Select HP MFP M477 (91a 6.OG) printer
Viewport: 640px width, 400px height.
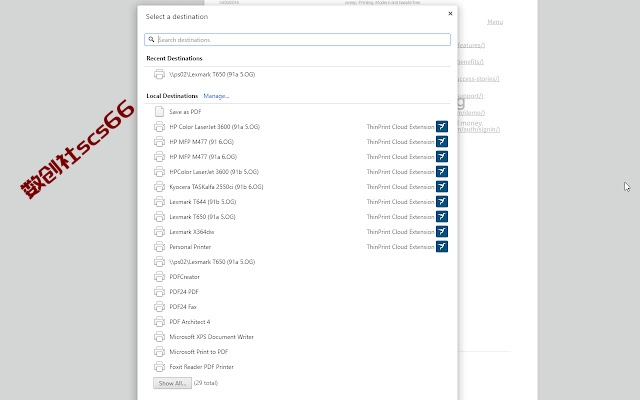[x=297, y=157]
